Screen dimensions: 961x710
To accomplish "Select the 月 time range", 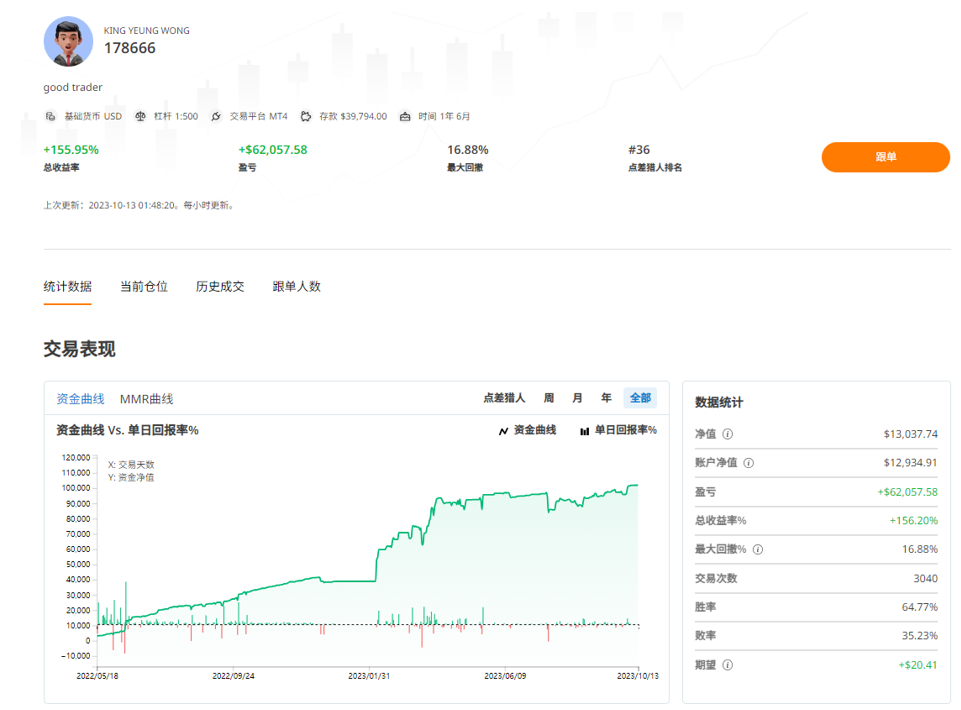I will (x=577, y=398).
